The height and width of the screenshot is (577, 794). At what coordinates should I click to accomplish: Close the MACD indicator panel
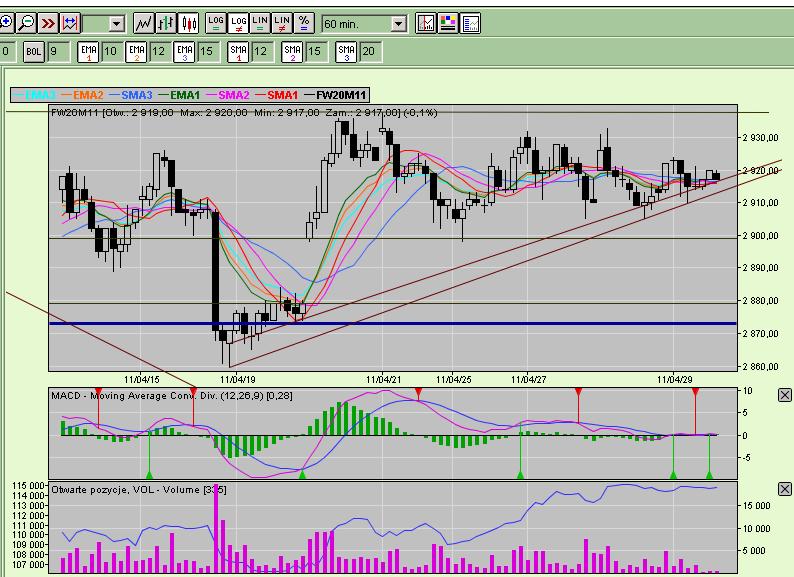coord(784,395)
